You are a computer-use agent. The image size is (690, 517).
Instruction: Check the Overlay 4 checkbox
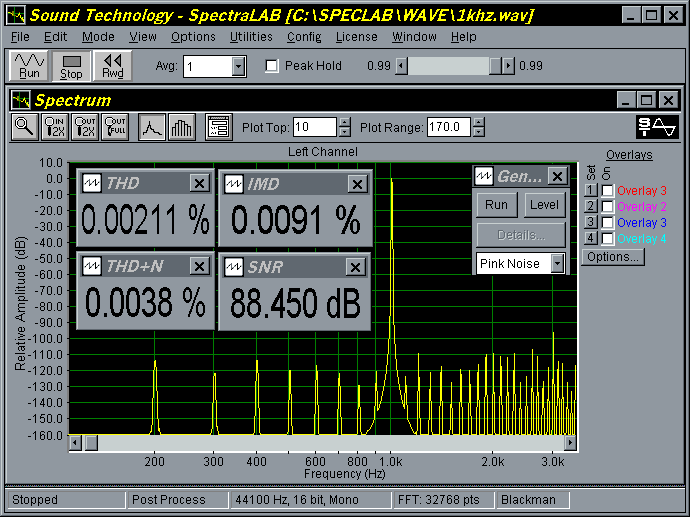click(607, 238)
